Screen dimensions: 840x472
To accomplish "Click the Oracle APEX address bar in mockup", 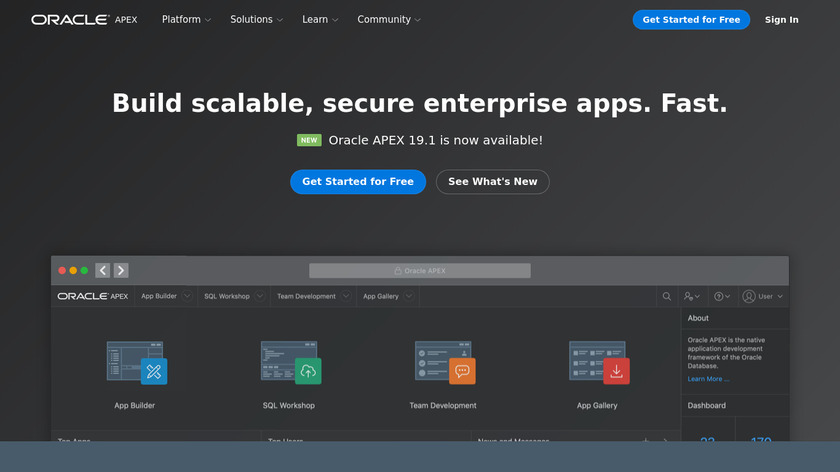I will [420, 271].
